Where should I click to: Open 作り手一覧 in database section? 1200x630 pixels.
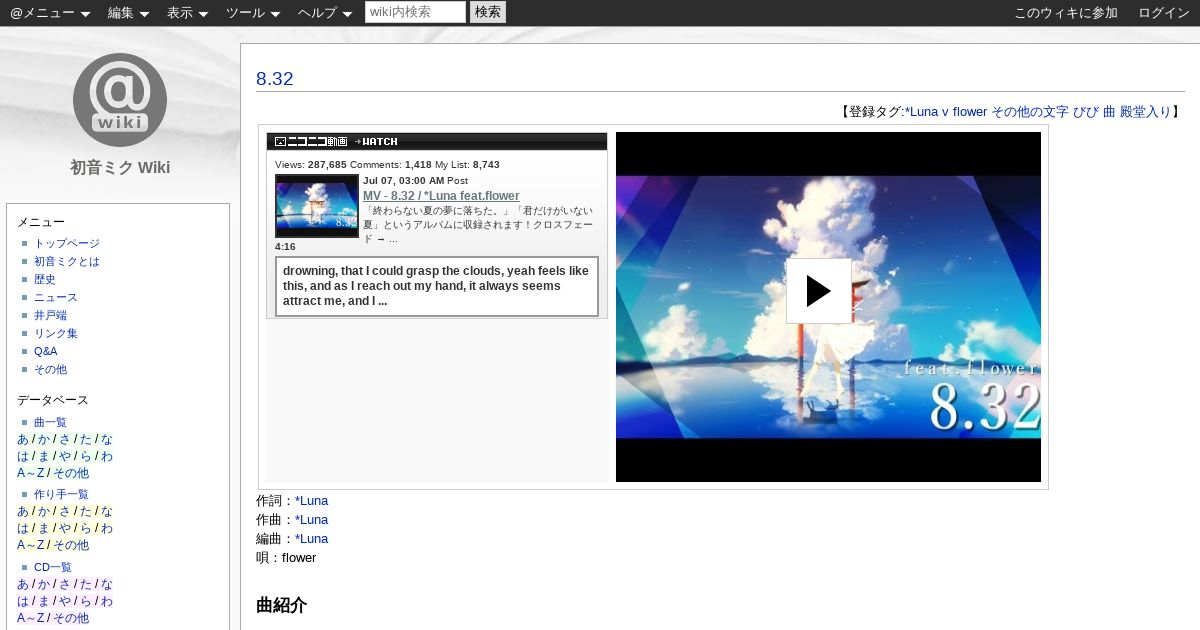[x=61, y=495]
